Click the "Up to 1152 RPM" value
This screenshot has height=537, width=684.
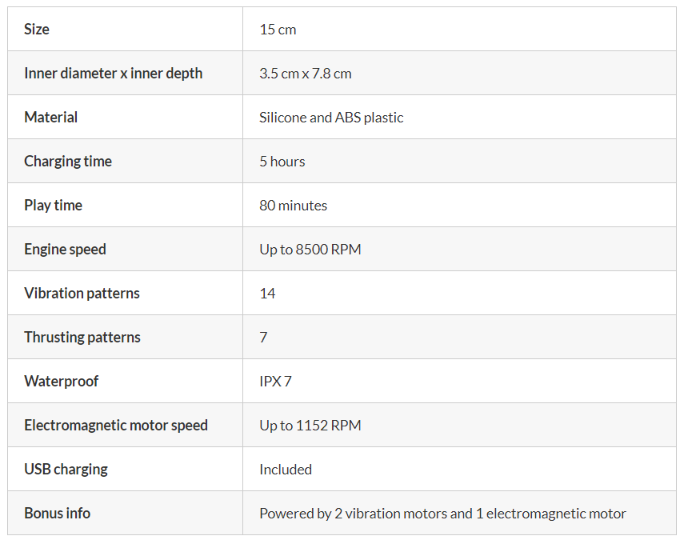[310, 425]
